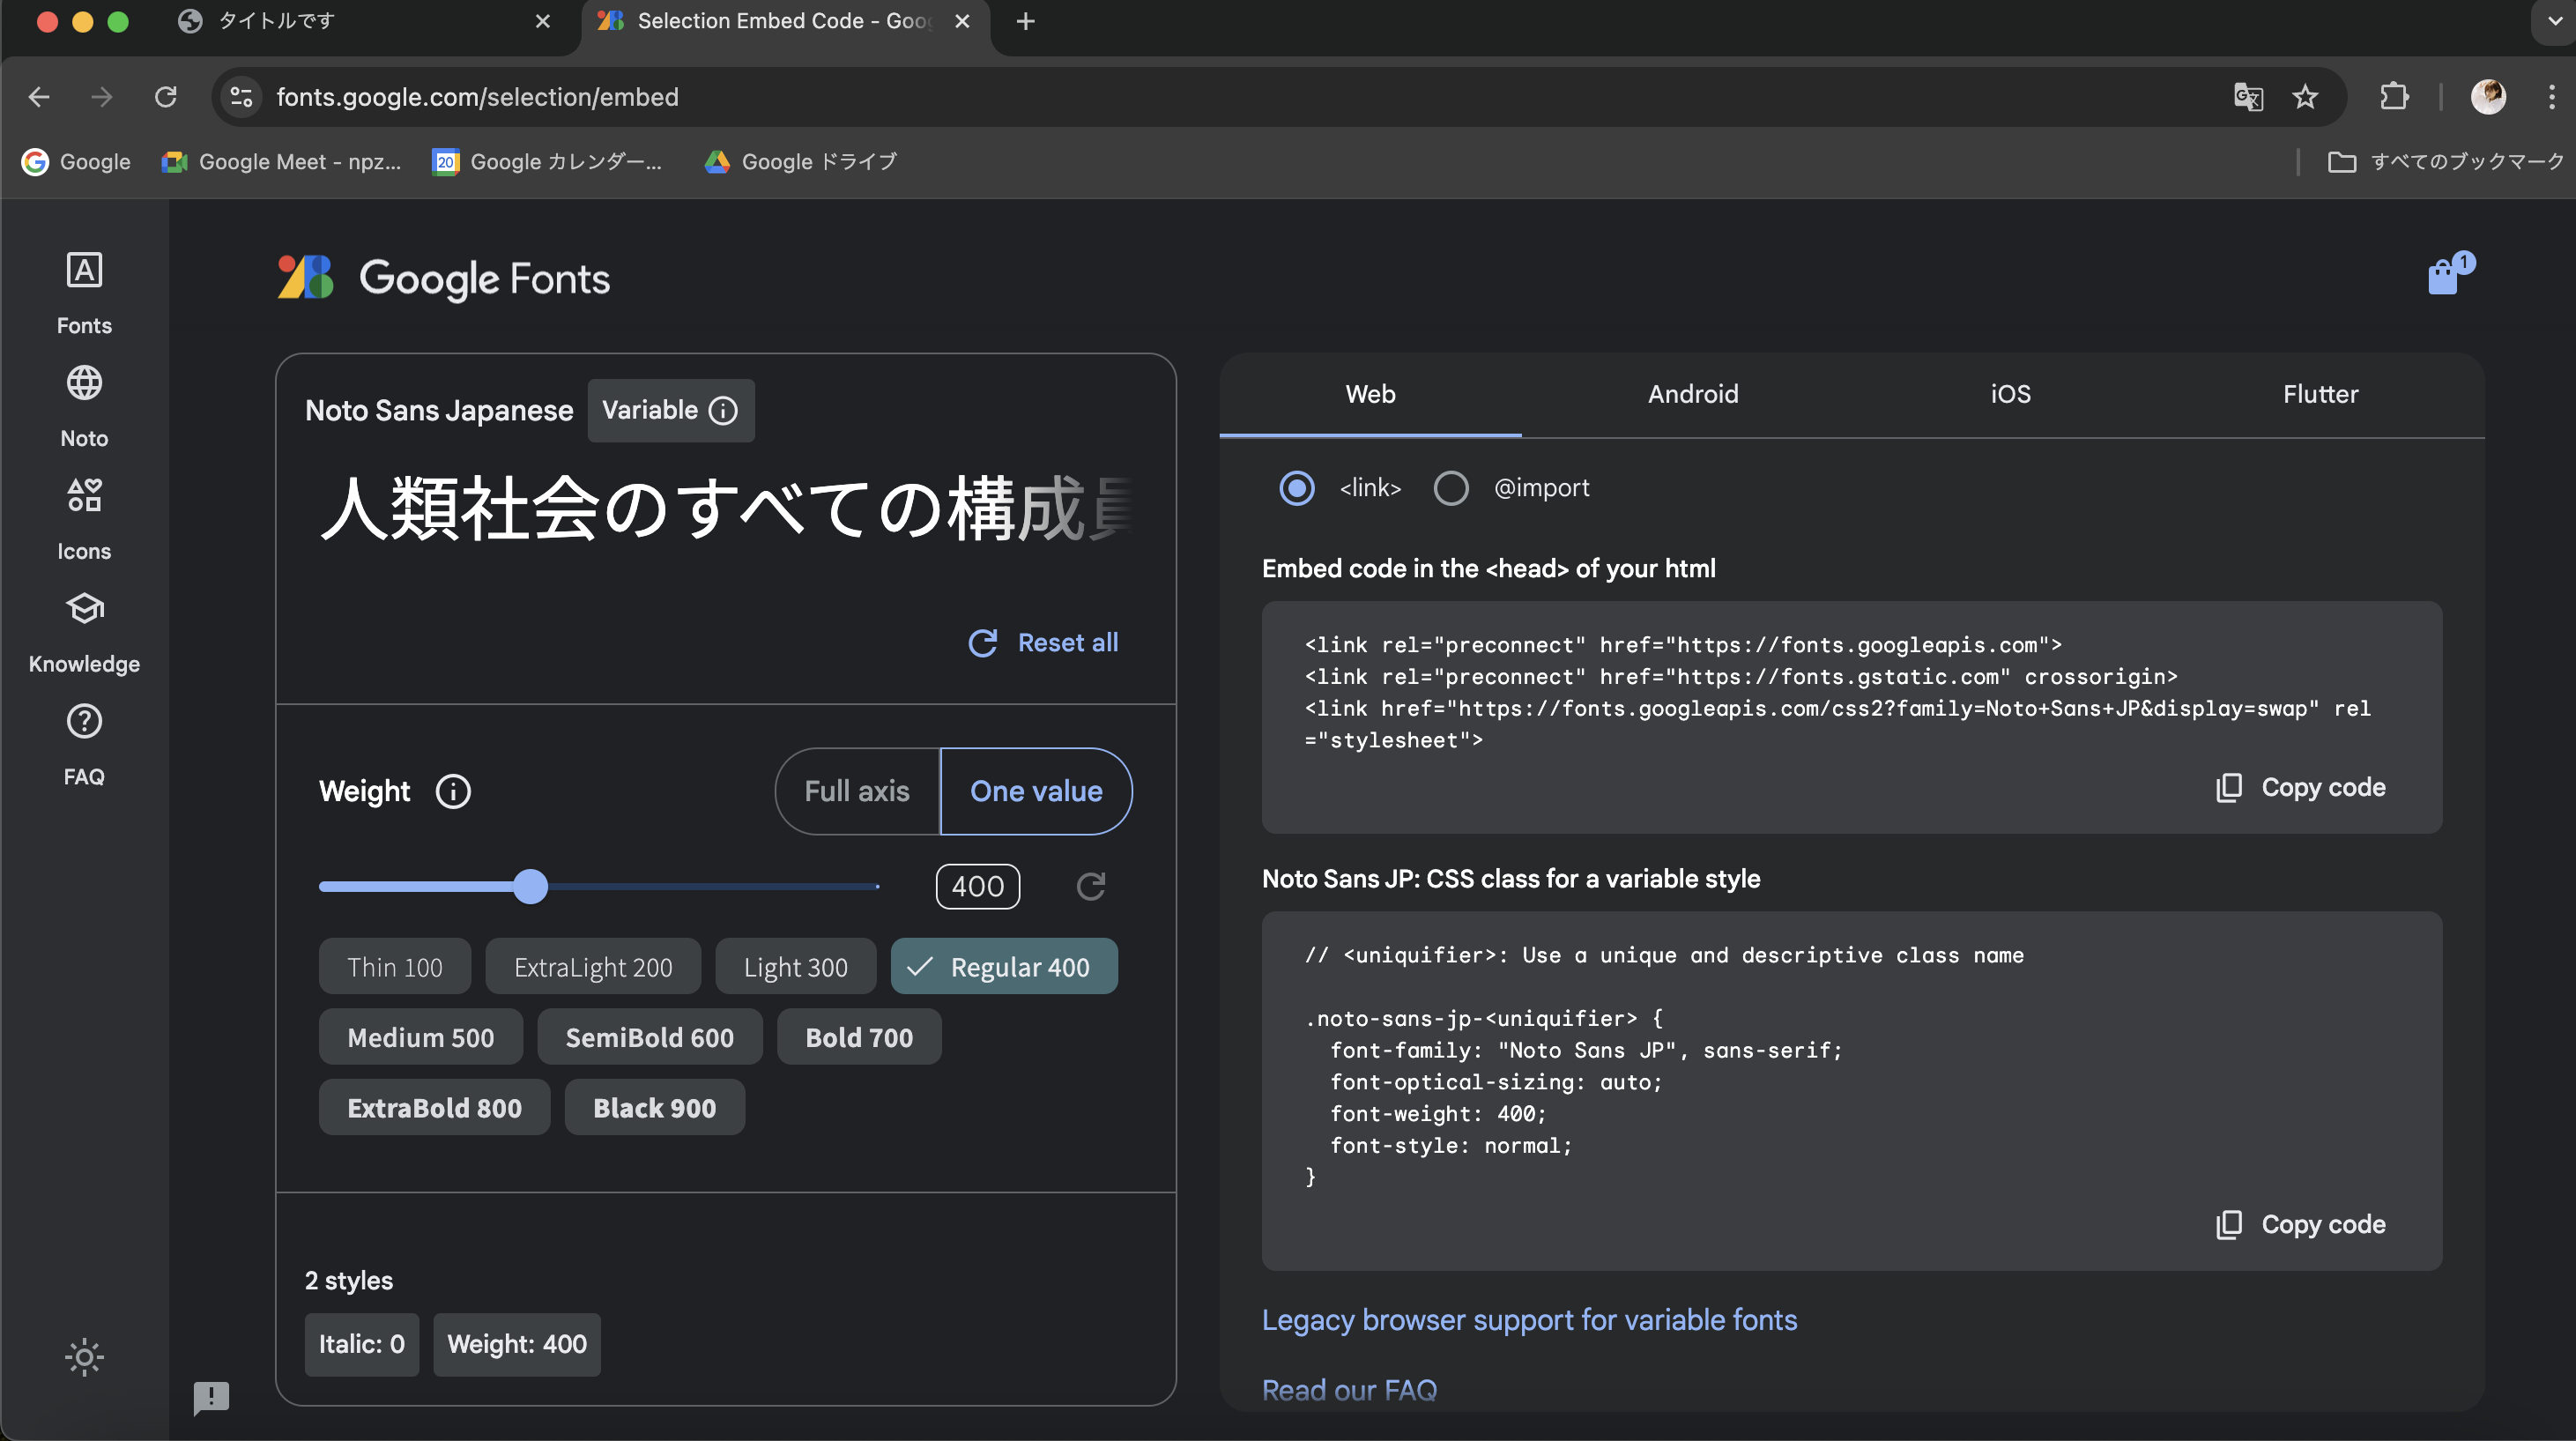Open the browser tab list chevron
This screenshot has height=1441, width=2576.
(2548, 21)
